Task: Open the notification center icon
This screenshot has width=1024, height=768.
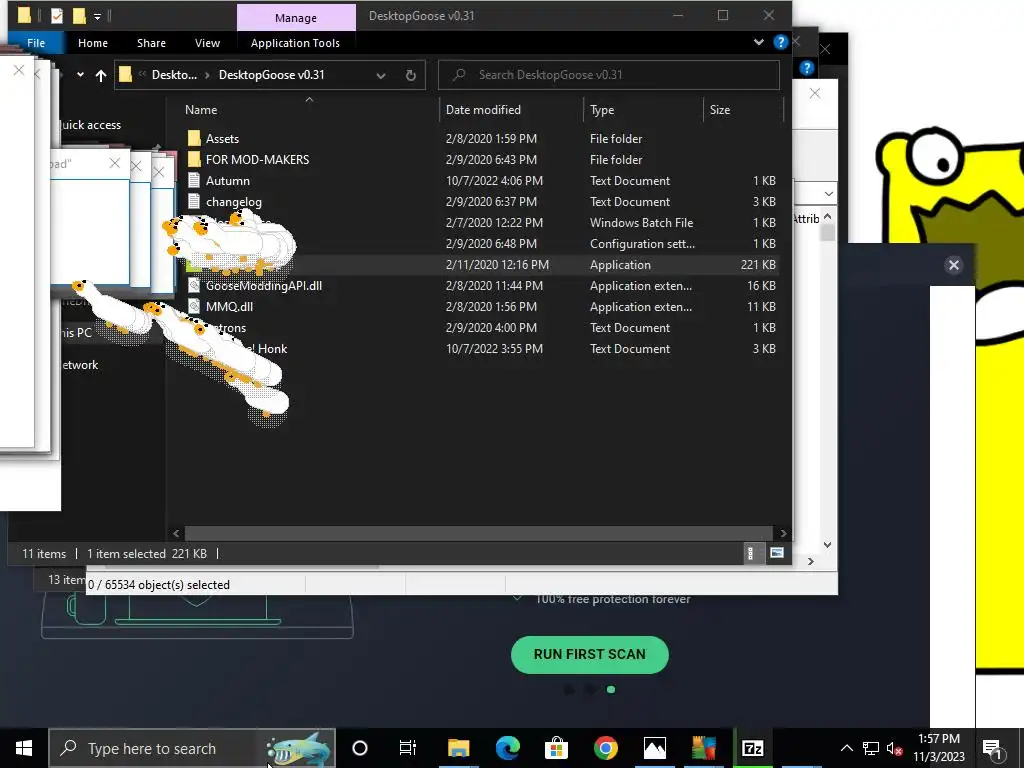Action: (992, 748)
